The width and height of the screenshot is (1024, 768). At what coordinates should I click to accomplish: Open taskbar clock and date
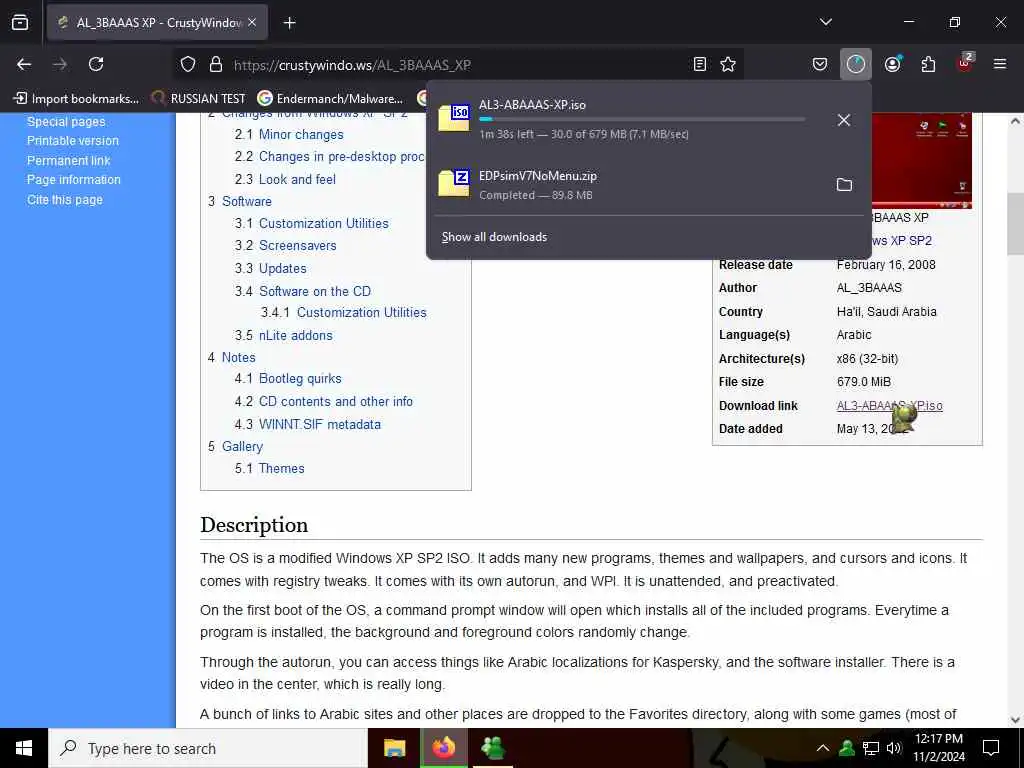pyautogui.click(x=939, y=748)
